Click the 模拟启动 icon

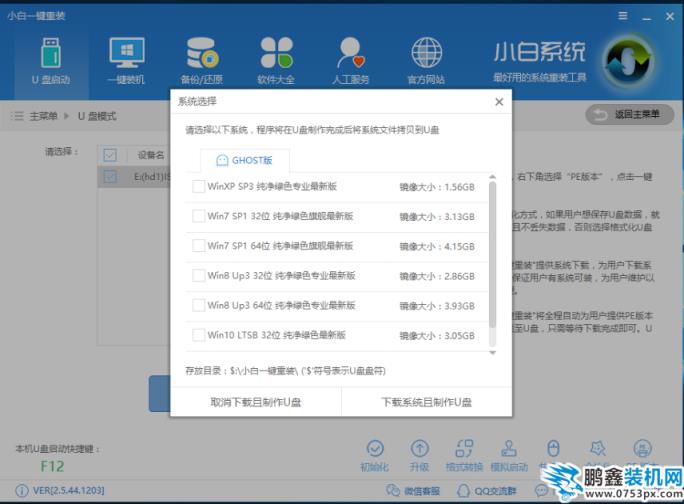click(x=509, y=448)
